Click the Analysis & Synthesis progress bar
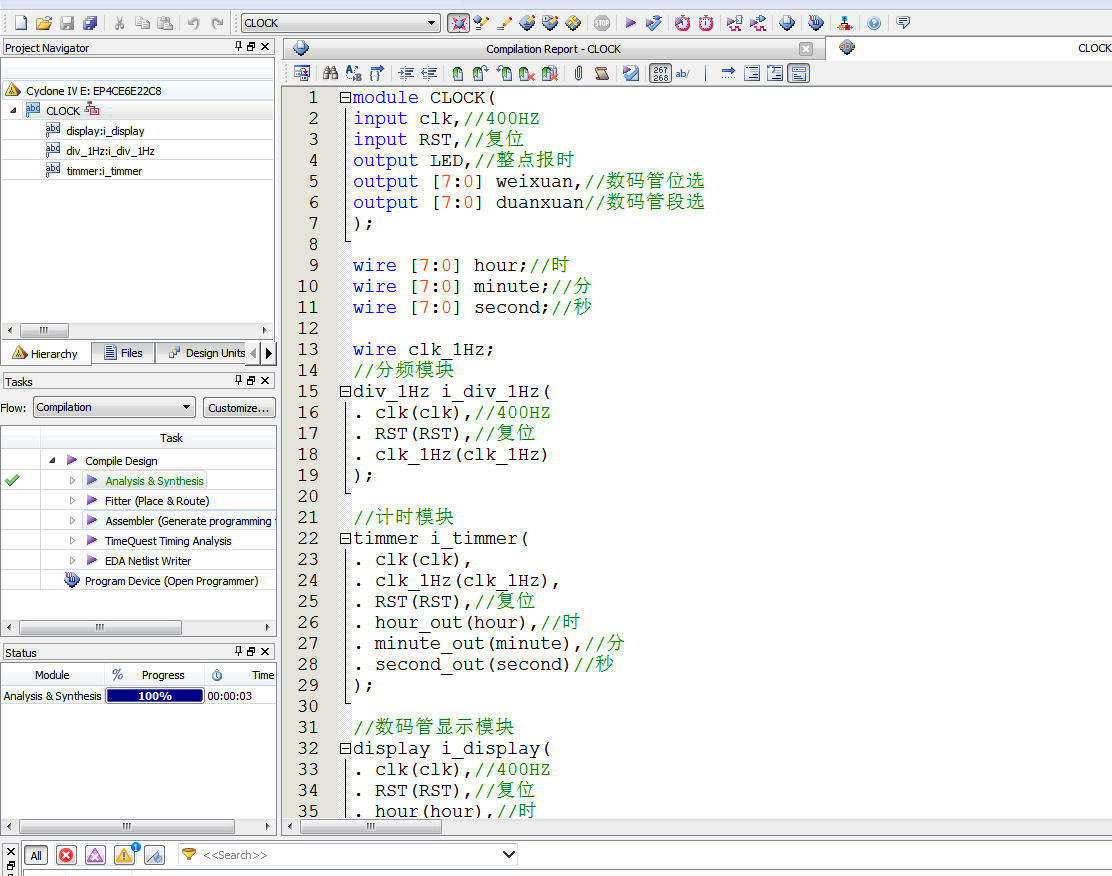This screenshot has width=1112, height=876. tap(155, 696)
